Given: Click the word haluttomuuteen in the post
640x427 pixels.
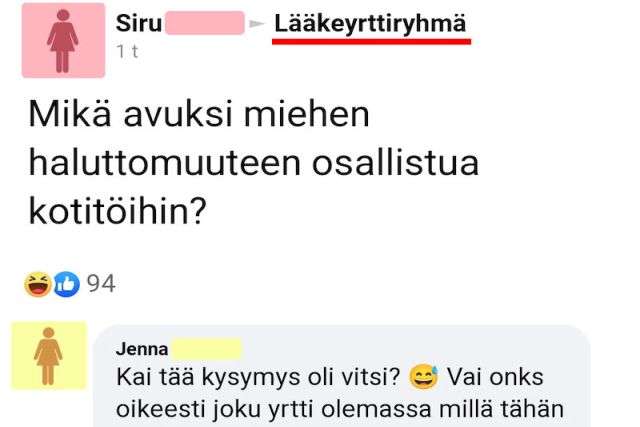Looking at the screenshot, I should [x=165, y=163].
